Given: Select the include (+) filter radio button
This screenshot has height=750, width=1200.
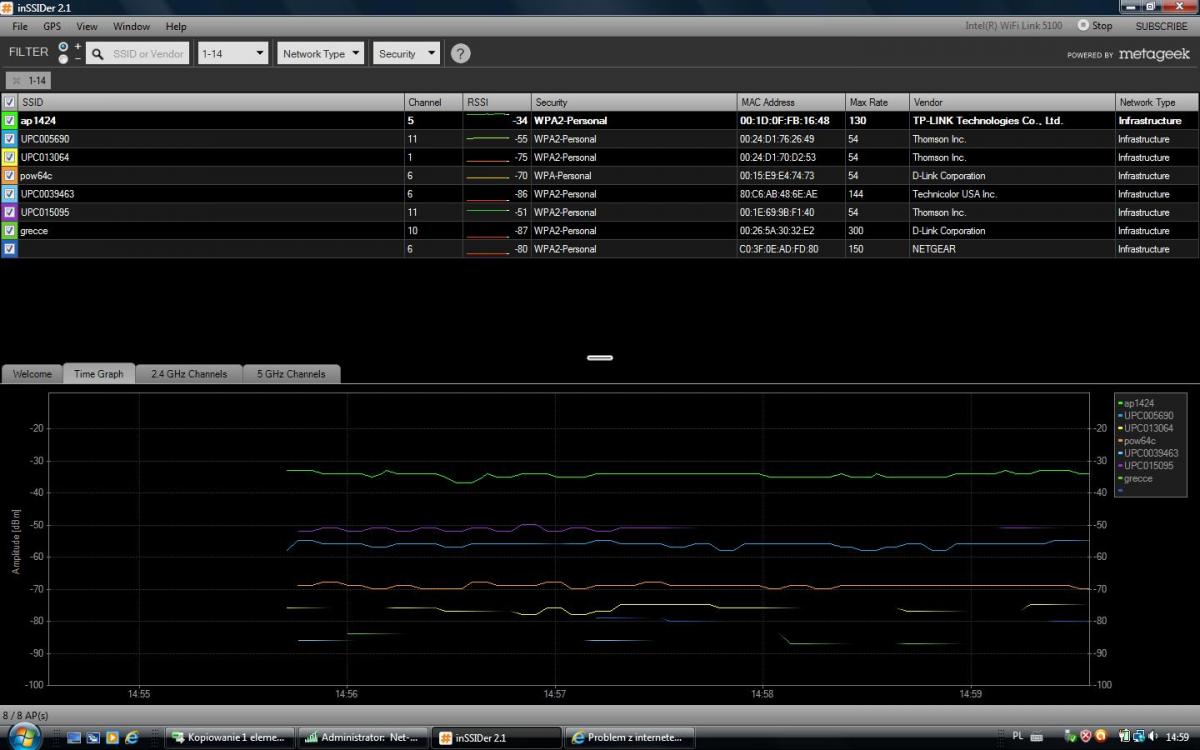Looking at the screenshot, I should 64,46.
